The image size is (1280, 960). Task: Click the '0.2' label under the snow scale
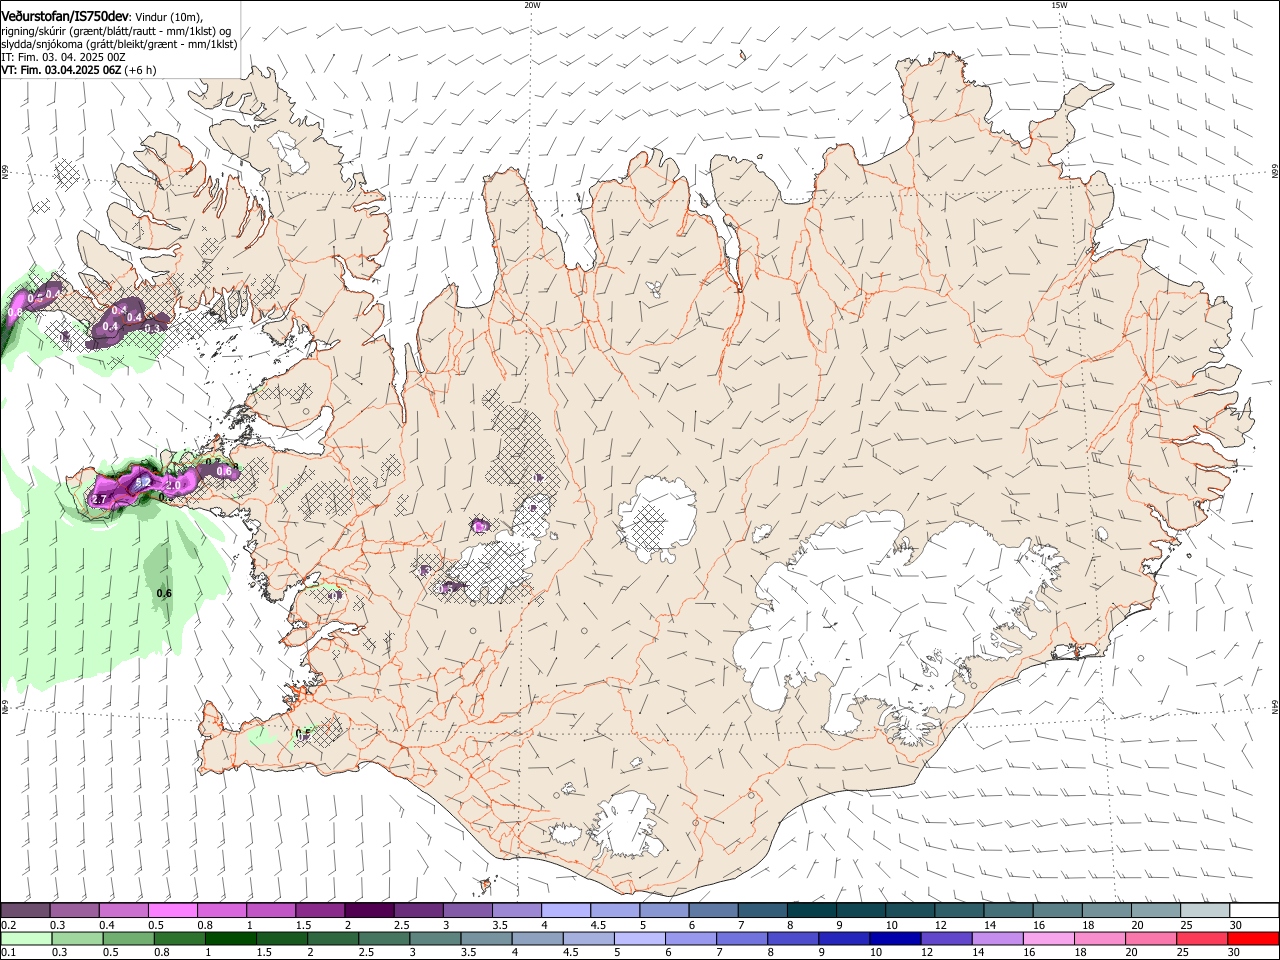coord(8,925)
